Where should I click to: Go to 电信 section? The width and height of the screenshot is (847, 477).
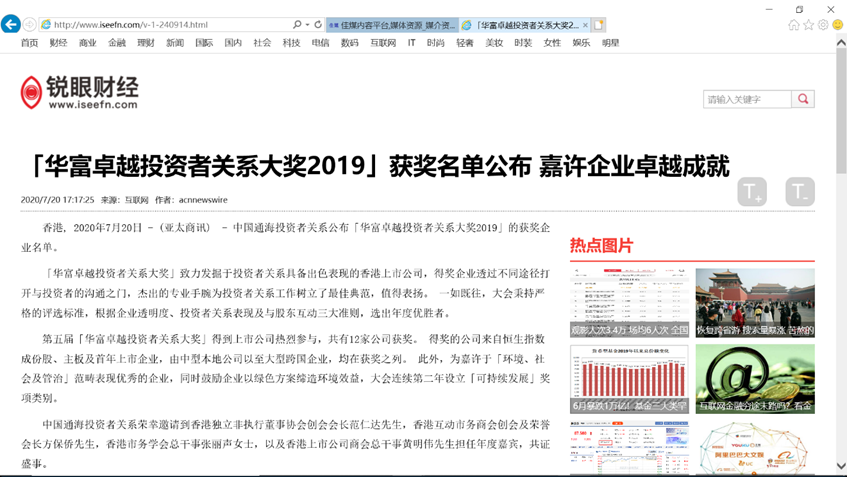tap(320, 43)
